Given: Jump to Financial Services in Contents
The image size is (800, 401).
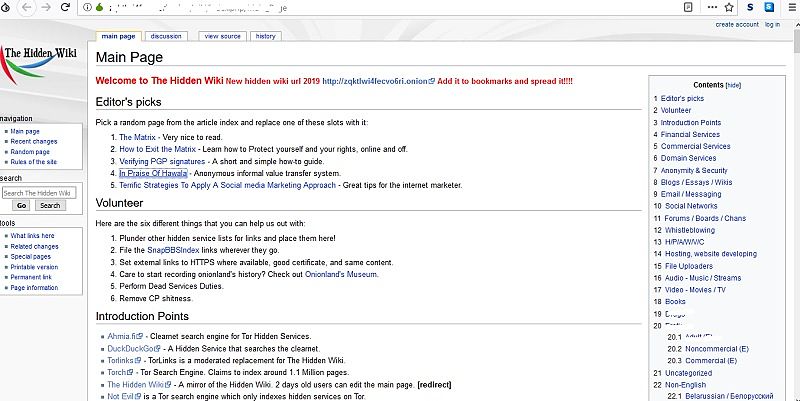Looking at the screenshot, I should click(x=690, y=134).
